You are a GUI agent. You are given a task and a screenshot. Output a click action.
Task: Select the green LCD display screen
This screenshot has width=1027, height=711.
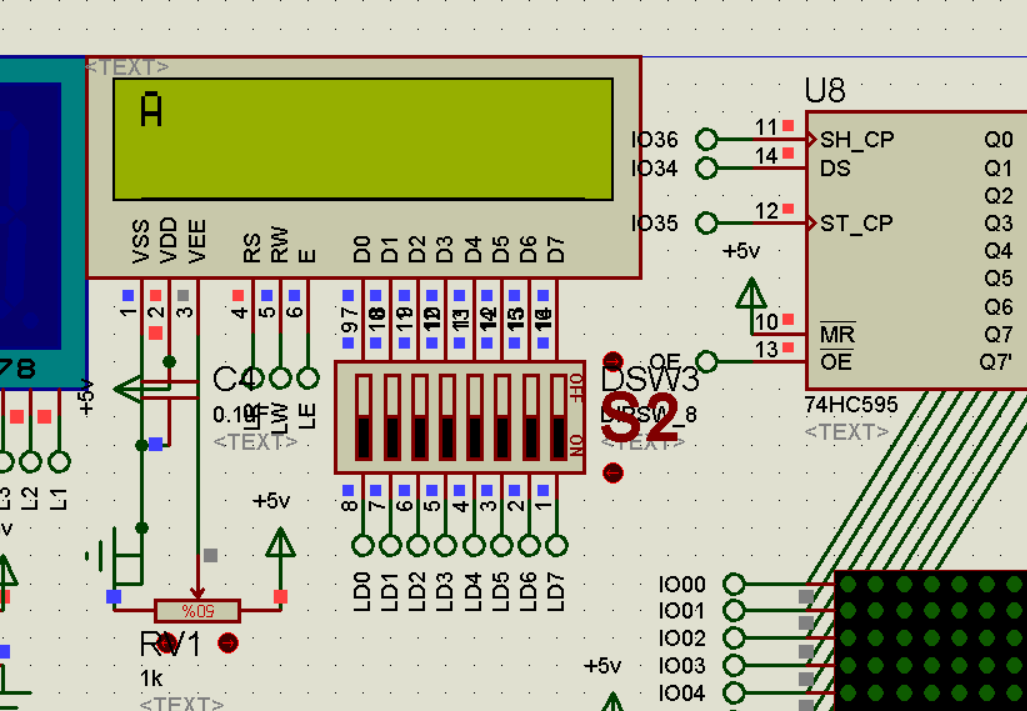tap(364, 139)
